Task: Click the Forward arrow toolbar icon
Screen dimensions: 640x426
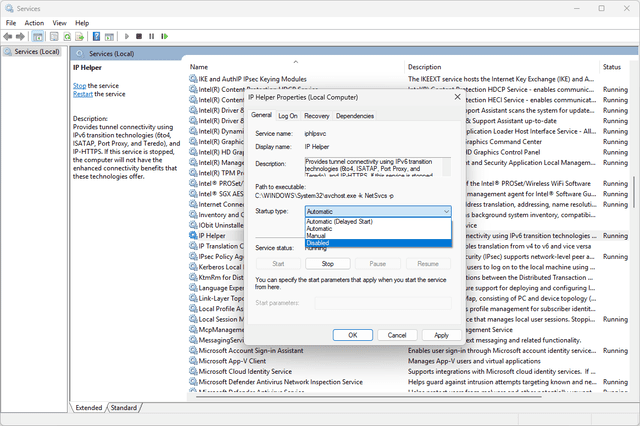Action: click(23, 36)
